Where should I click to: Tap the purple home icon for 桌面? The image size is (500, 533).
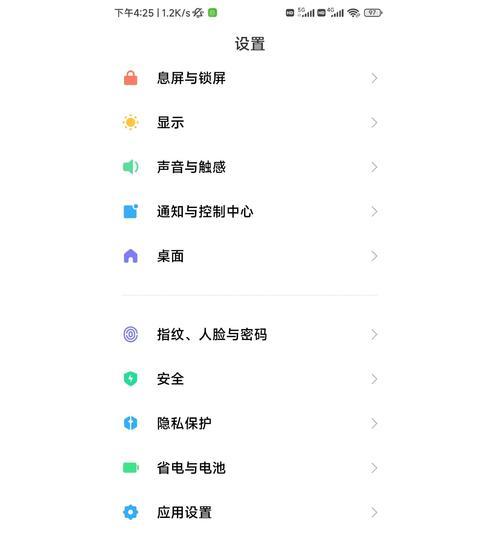tap(131, 256)
